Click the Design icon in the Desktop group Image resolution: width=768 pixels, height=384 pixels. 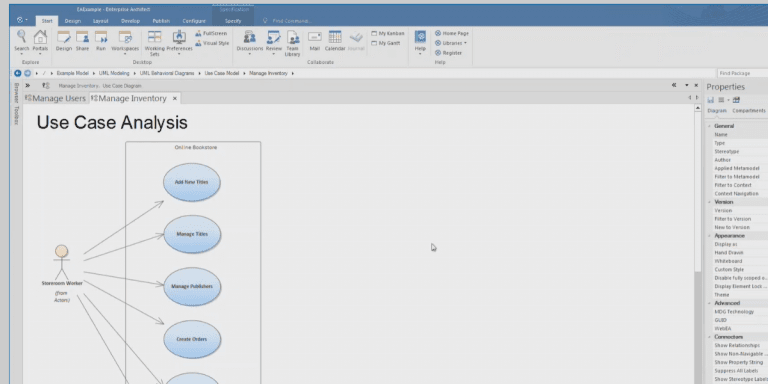[x=64, y=41]
